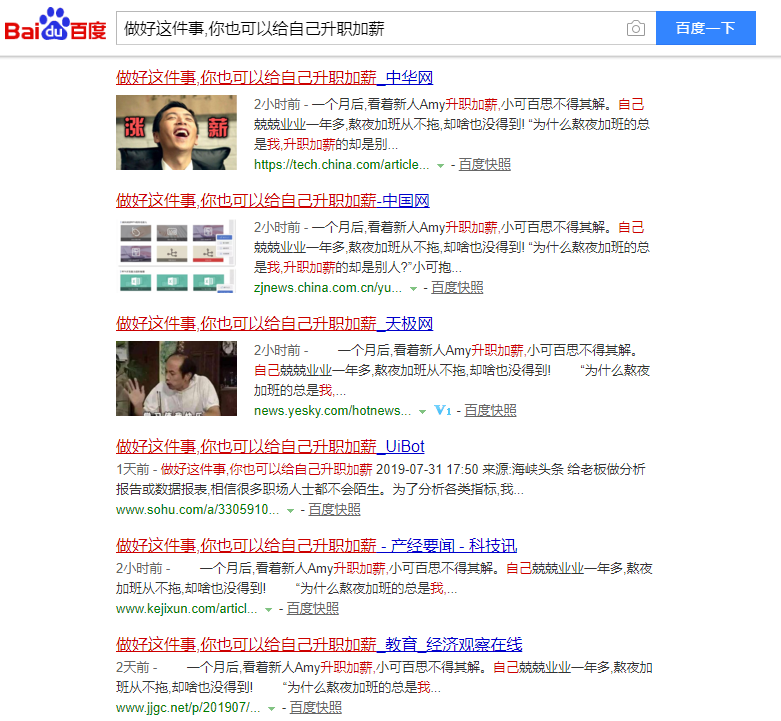Image resolution: width=781 pixels, height=721 pixels.
Task: Expand the dropdown arrow next to news.yesky.com URL
Action: [422, 412]
